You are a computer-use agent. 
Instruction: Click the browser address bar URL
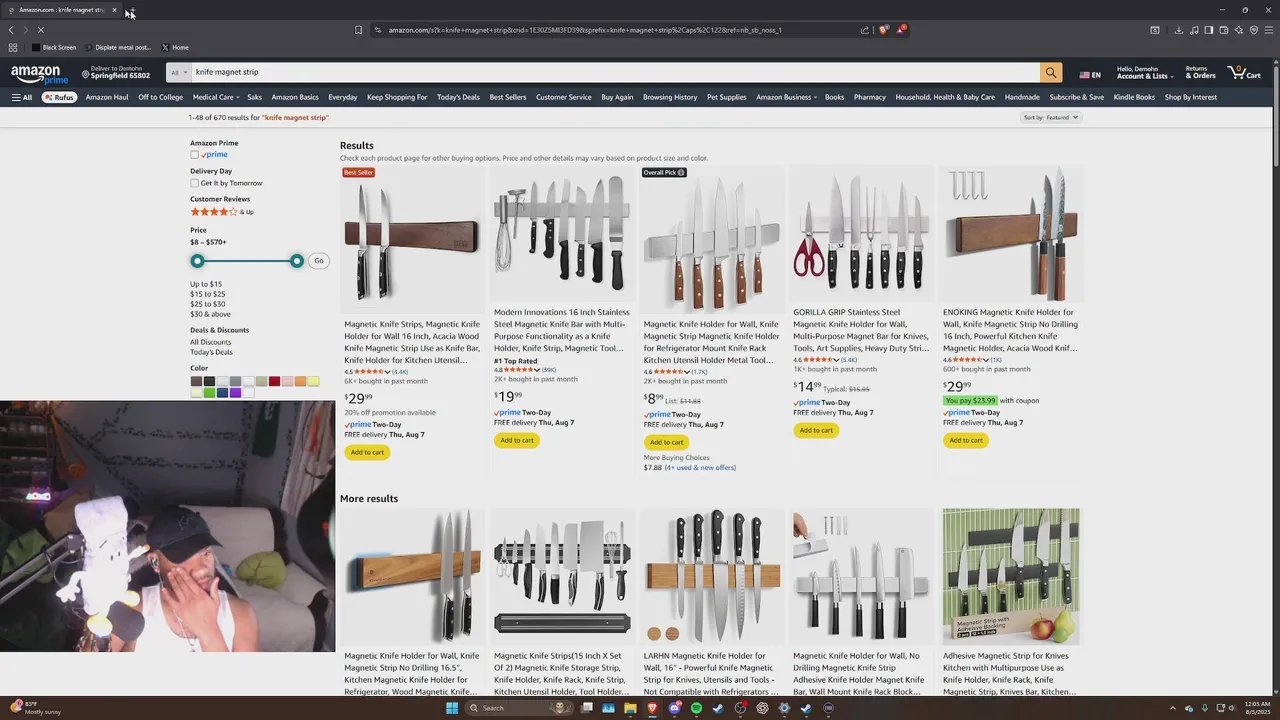tap(585, 30)
